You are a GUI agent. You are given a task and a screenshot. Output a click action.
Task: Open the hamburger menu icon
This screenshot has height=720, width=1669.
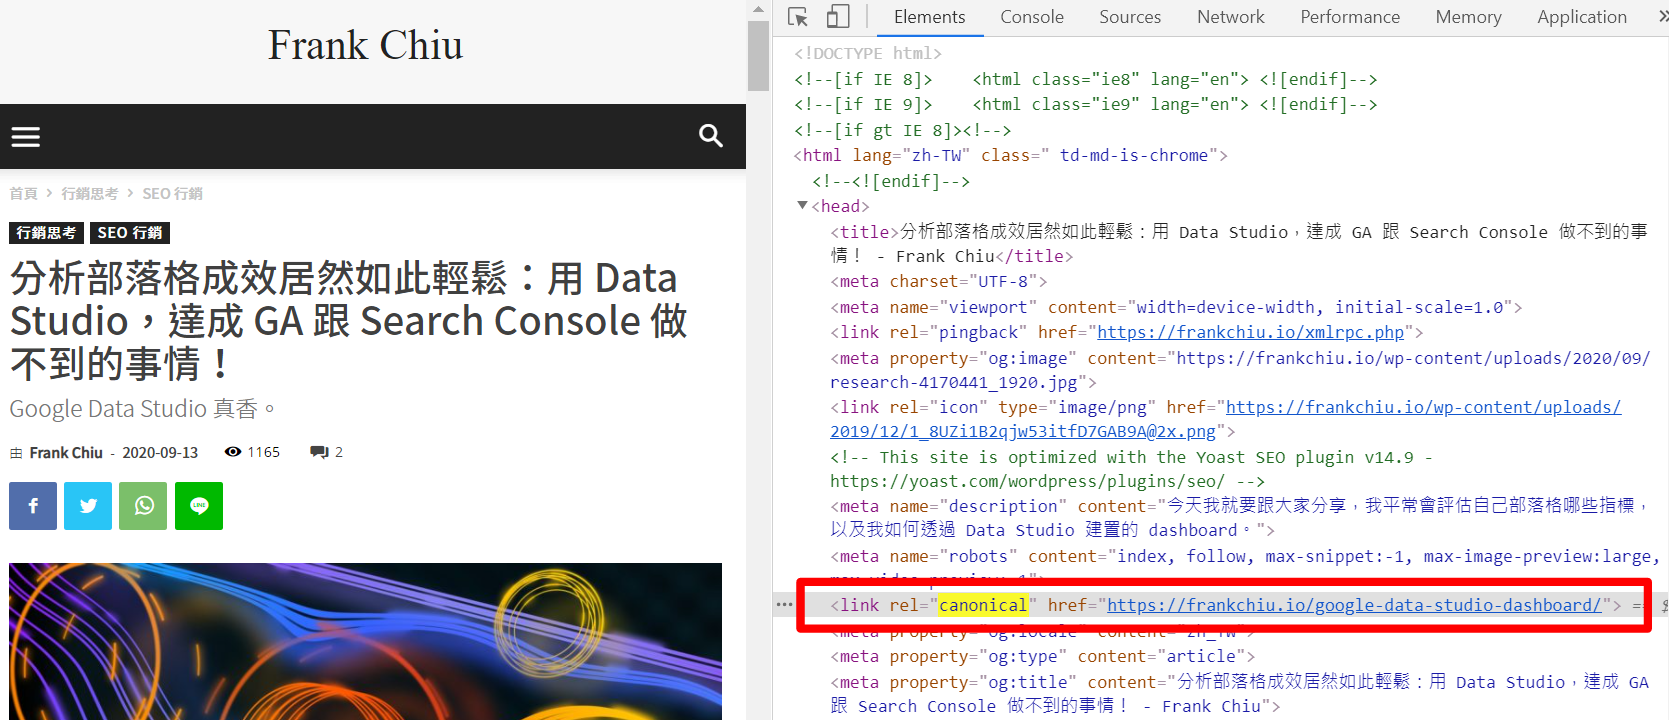[26, 137]
